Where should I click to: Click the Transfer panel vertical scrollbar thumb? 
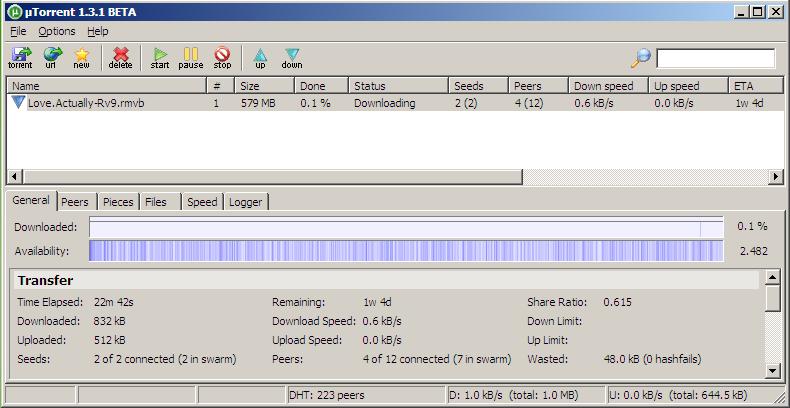773,299
